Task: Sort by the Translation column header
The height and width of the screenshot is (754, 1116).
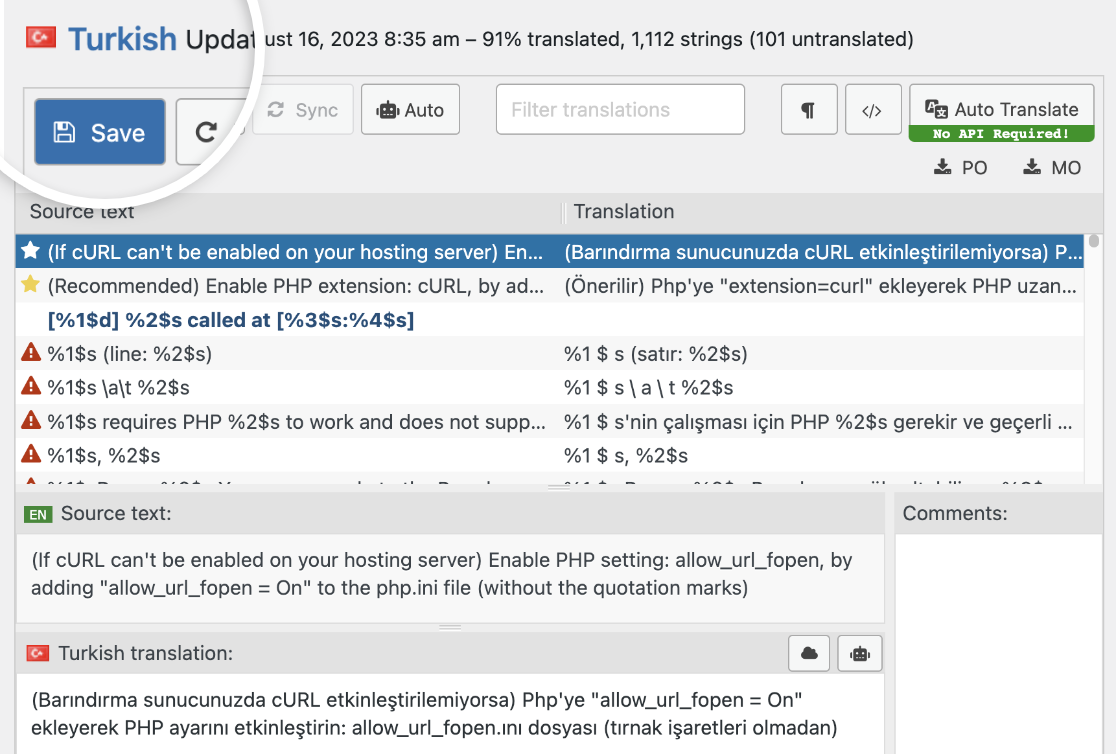Action: [x=623, y=211]
